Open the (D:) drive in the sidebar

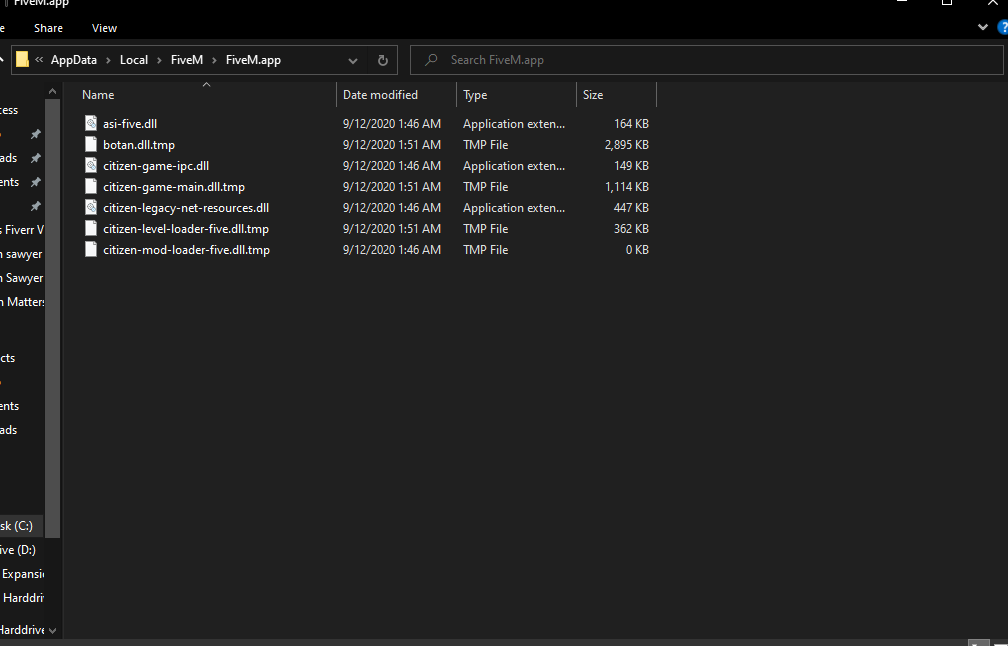click(x=18, y=550)
